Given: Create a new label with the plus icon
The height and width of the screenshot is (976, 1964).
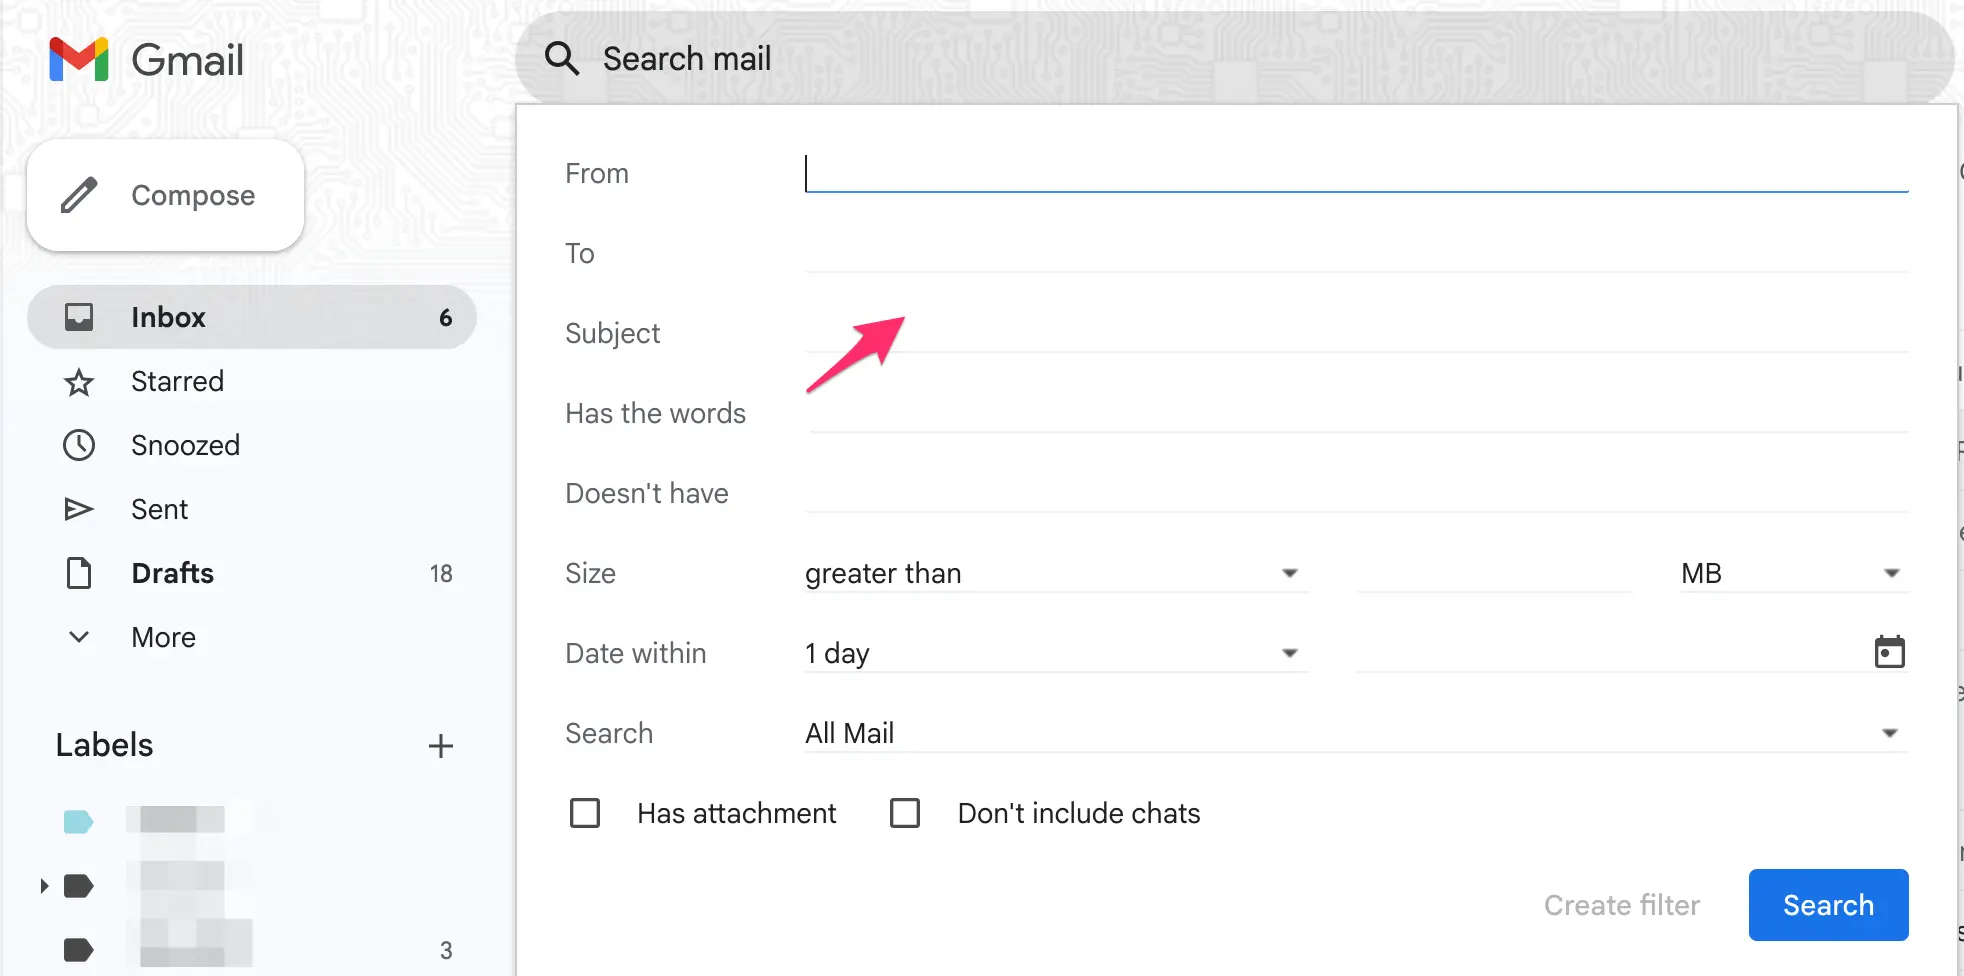Looking at the screenshot, I should point(441,746).
